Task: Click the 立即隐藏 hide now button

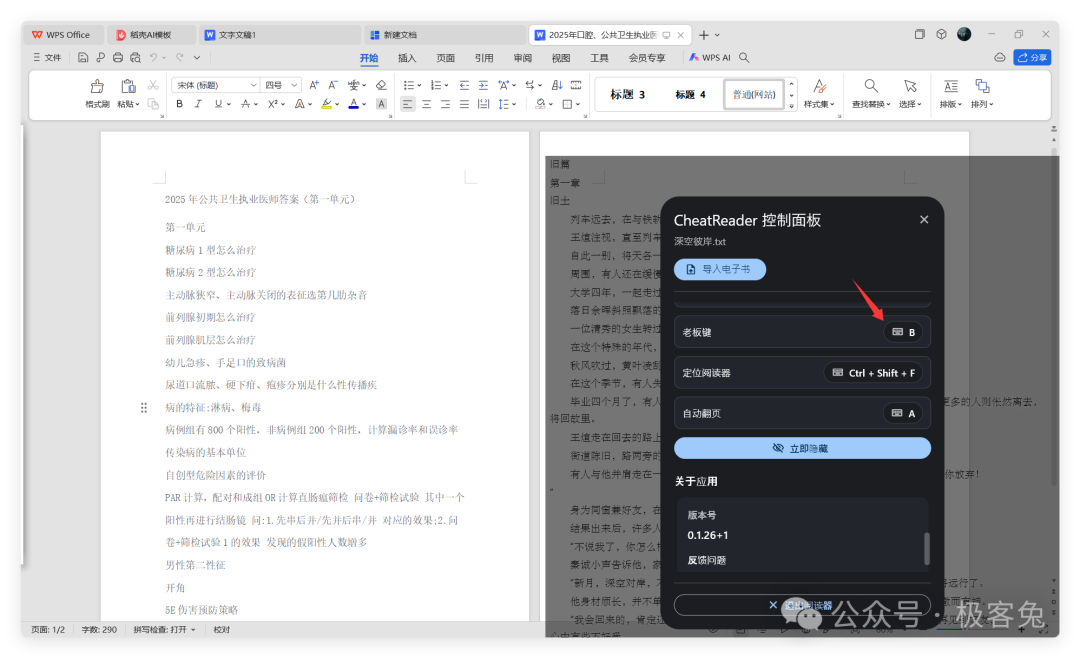Action: (802, 449)
